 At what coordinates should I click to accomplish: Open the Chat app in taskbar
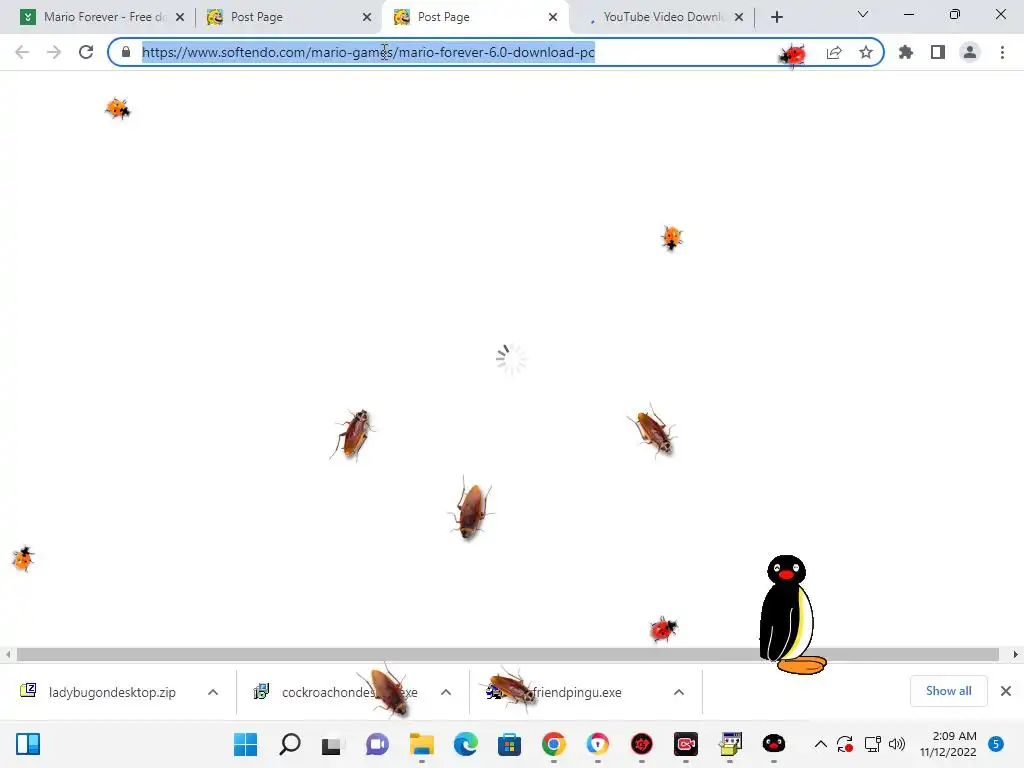click(377, 744)
